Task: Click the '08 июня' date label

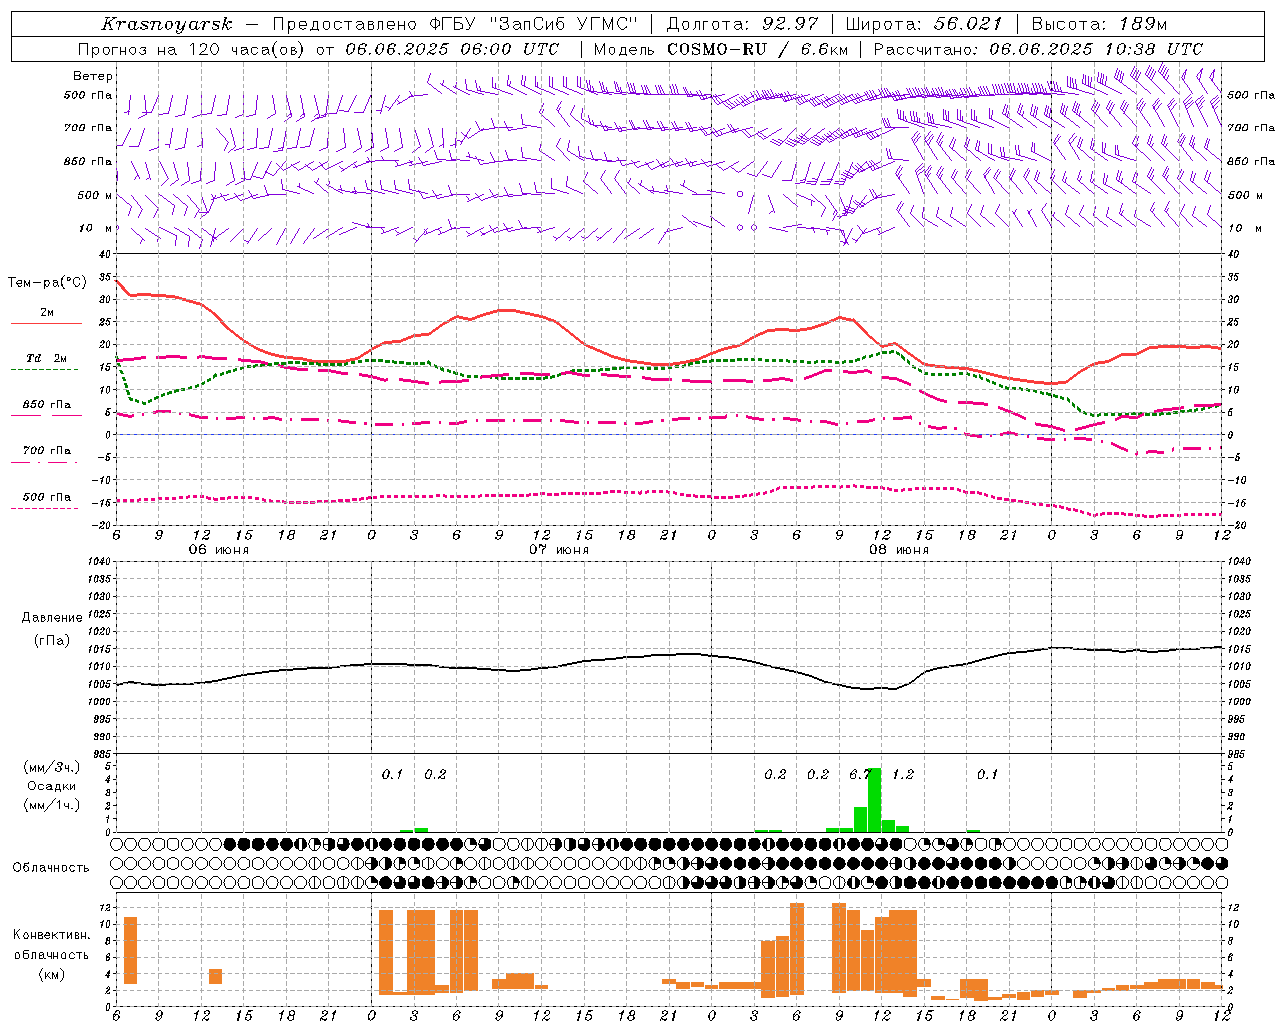Action: [899, 550]
